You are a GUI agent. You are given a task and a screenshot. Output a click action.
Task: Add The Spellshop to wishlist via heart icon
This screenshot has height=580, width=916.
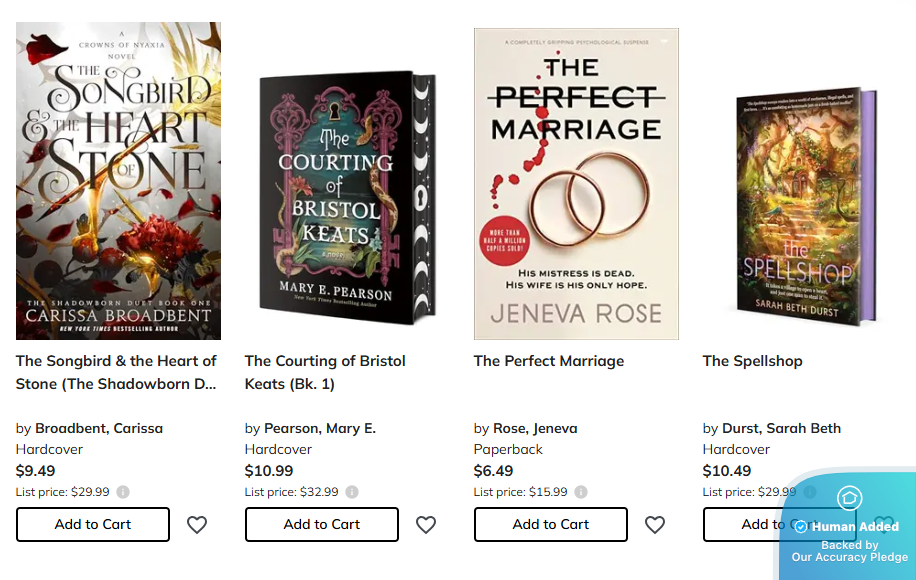coord(884,524)
